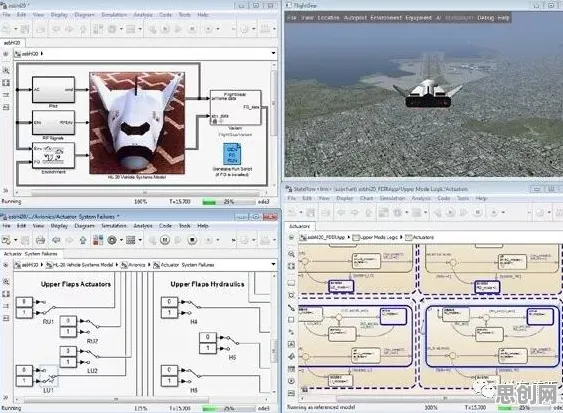Select the FlightGear variant subsystem block
The height and width of the screenshot is (413, 563).
pyautogui.click(x=236, y=108)
